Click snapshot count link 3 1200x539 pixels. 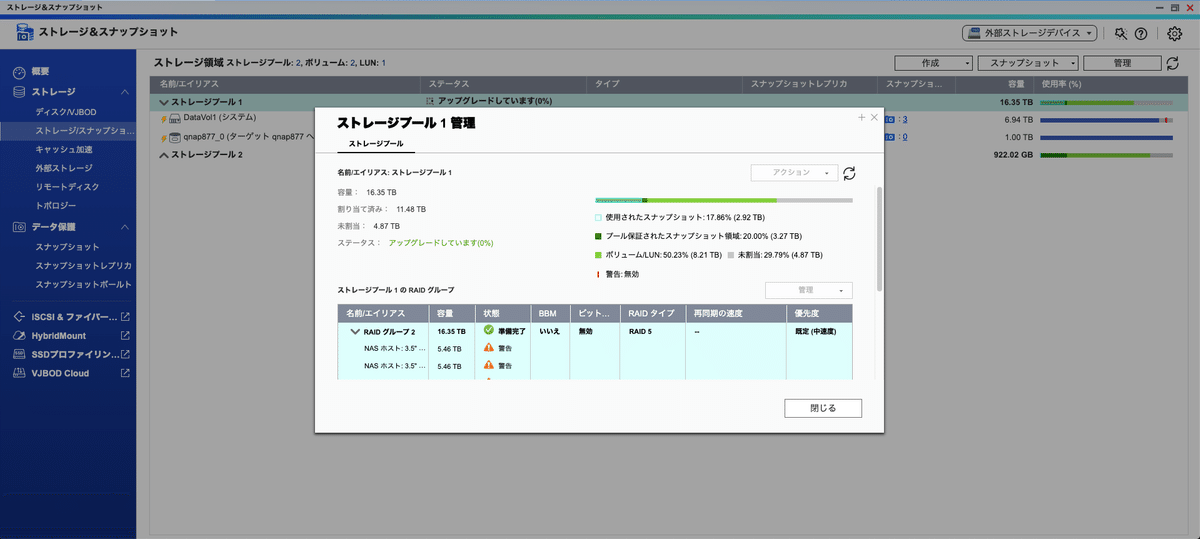tap(905, 119)
